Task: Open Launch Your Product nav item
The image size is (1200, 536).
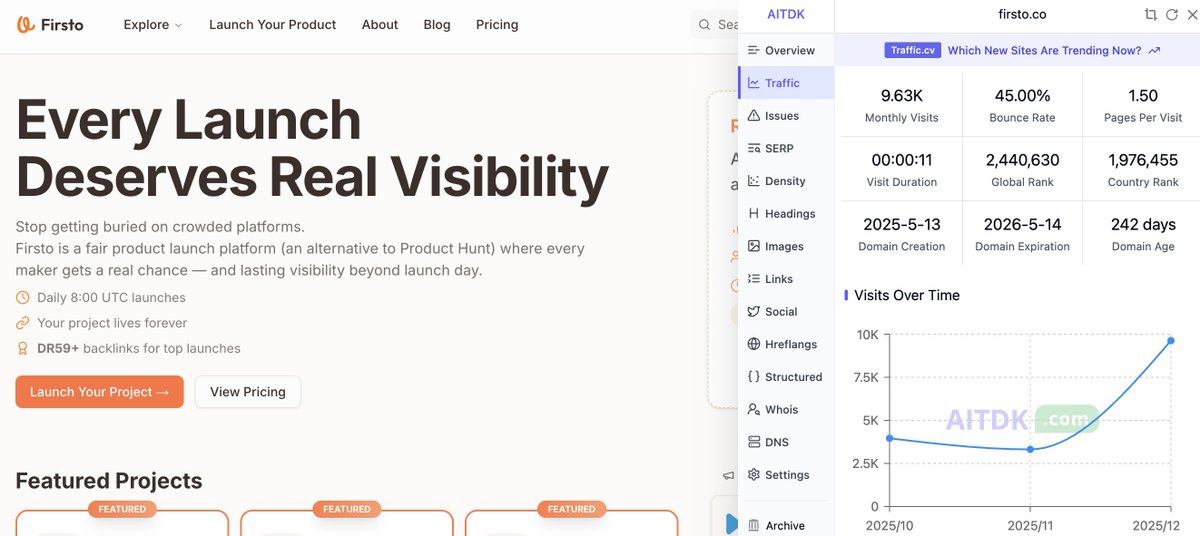Action: [x=272, y=24]
